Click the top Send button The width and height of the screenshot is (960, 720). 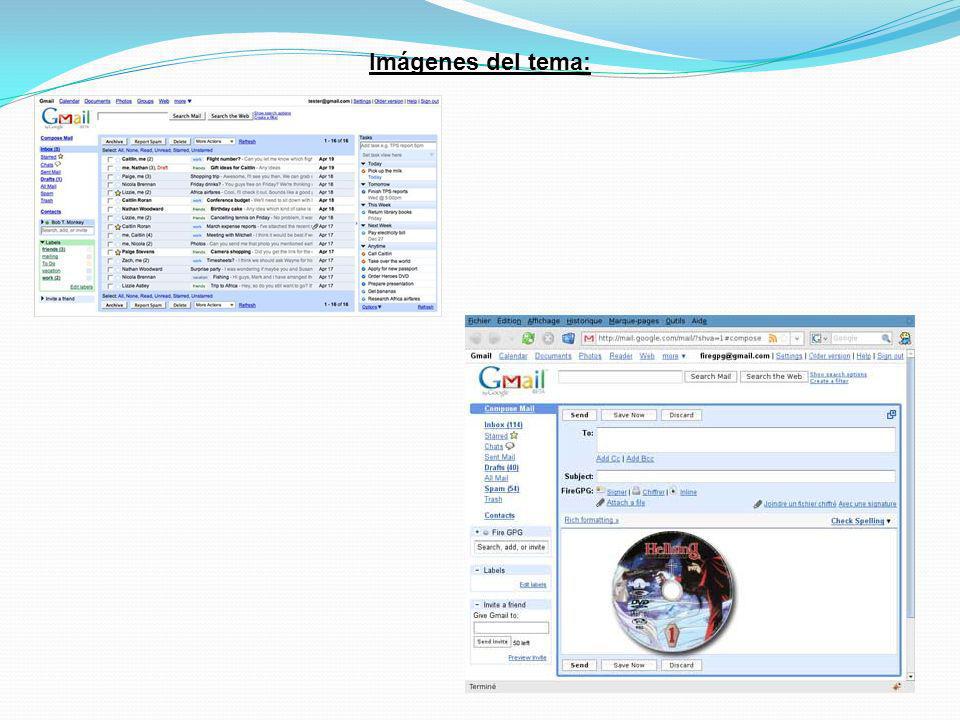(x=579, y=415)
